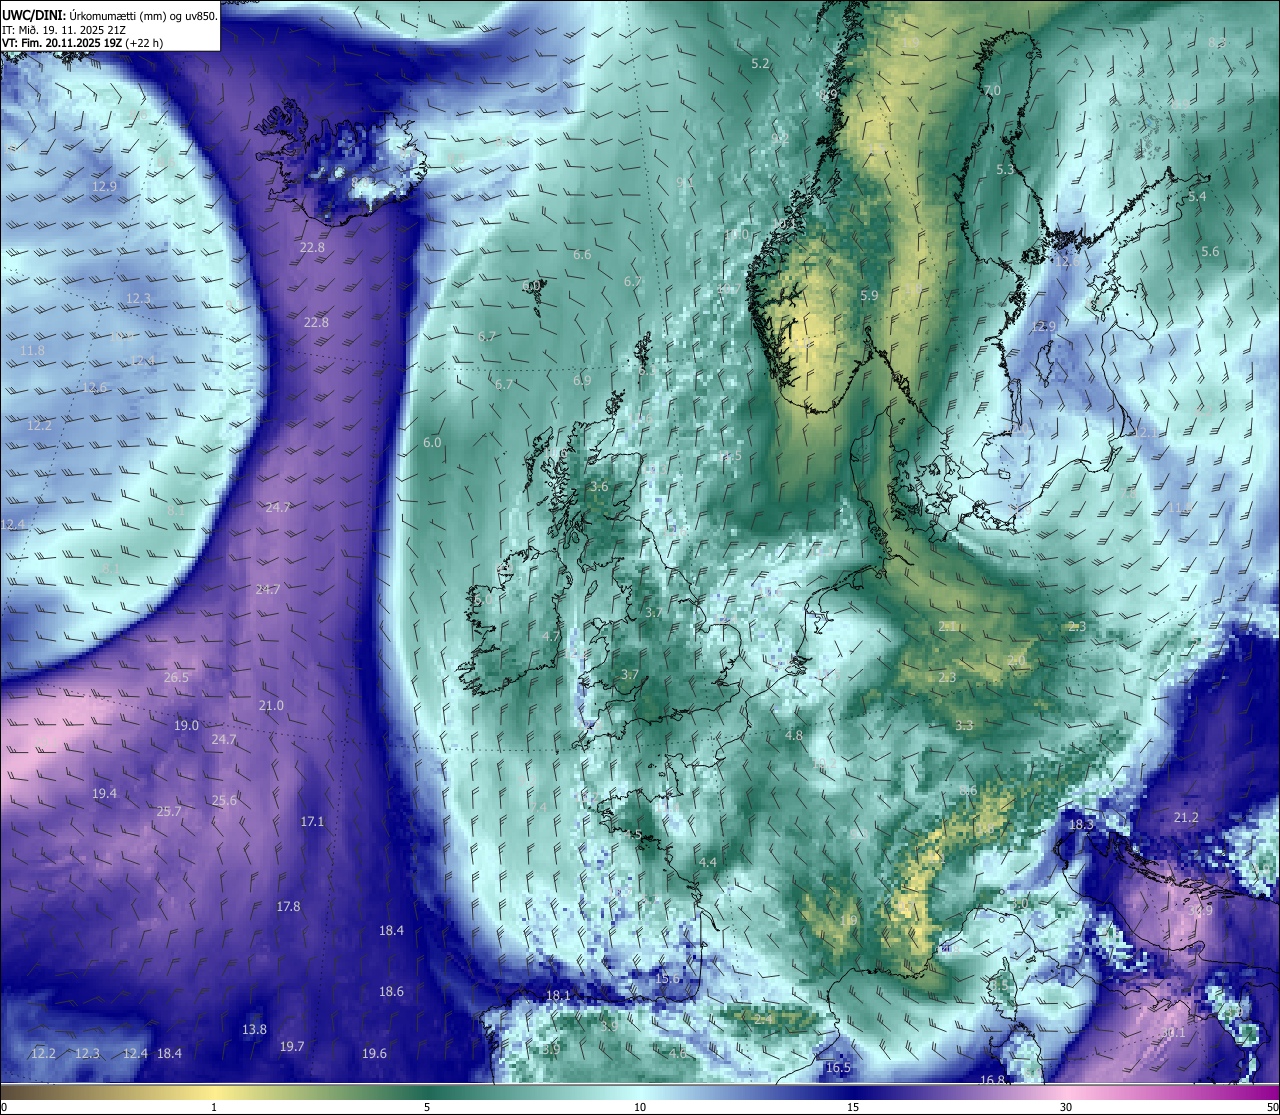Click the 19.0 value on the map
This screenshot has height=1115, width=1280.
186,725
